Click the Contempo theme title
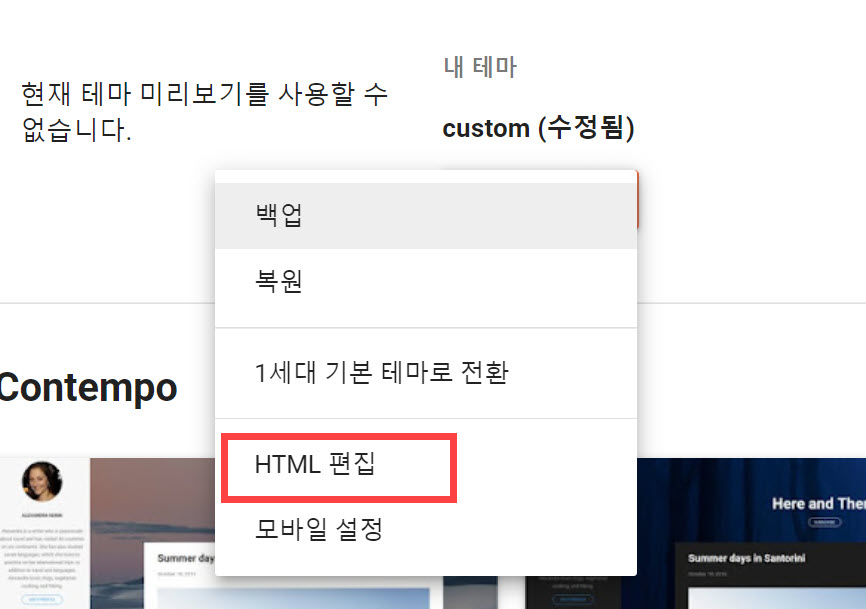The image size is (866, 609). [x=88, y=387]
